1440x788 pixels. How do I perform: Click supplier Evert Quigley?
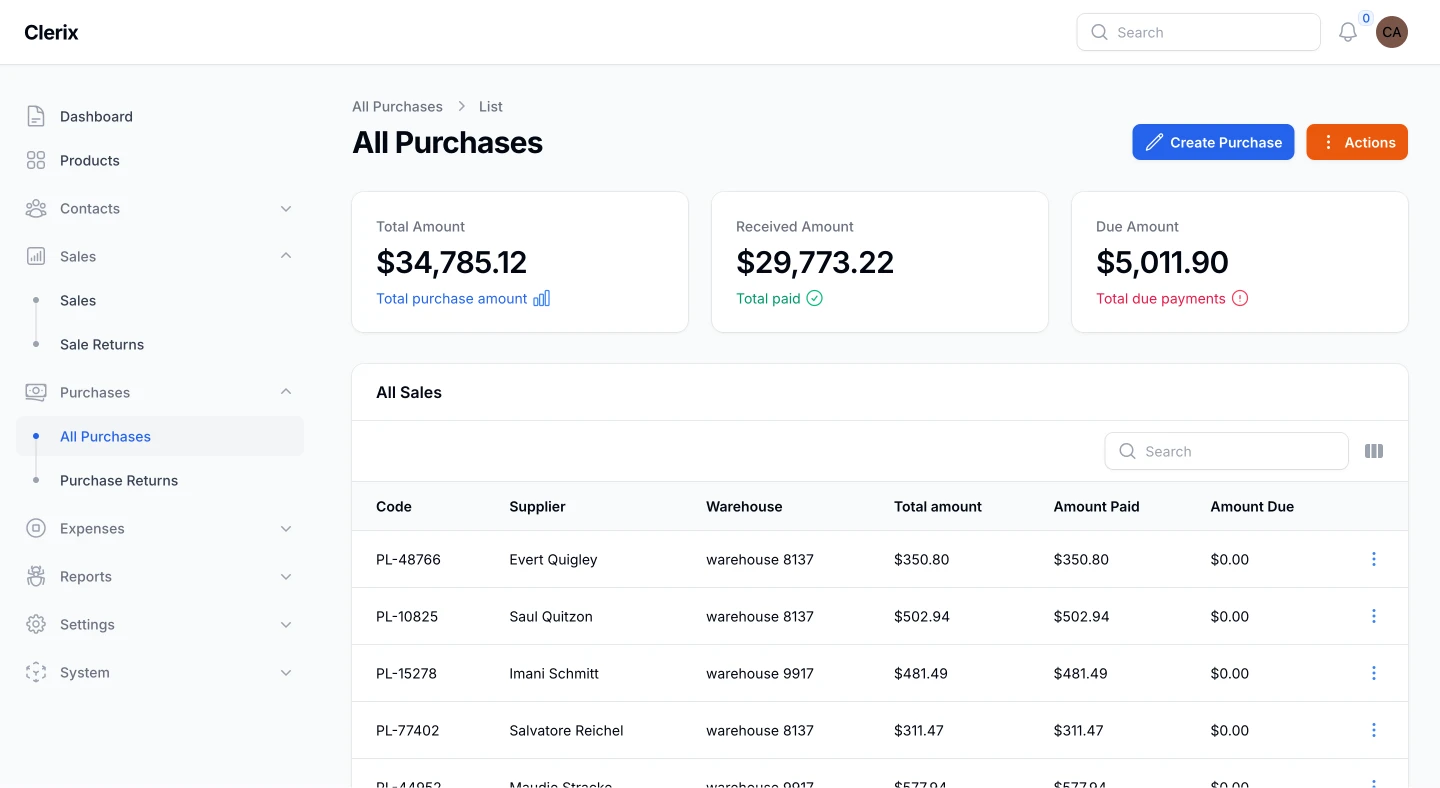553,559
